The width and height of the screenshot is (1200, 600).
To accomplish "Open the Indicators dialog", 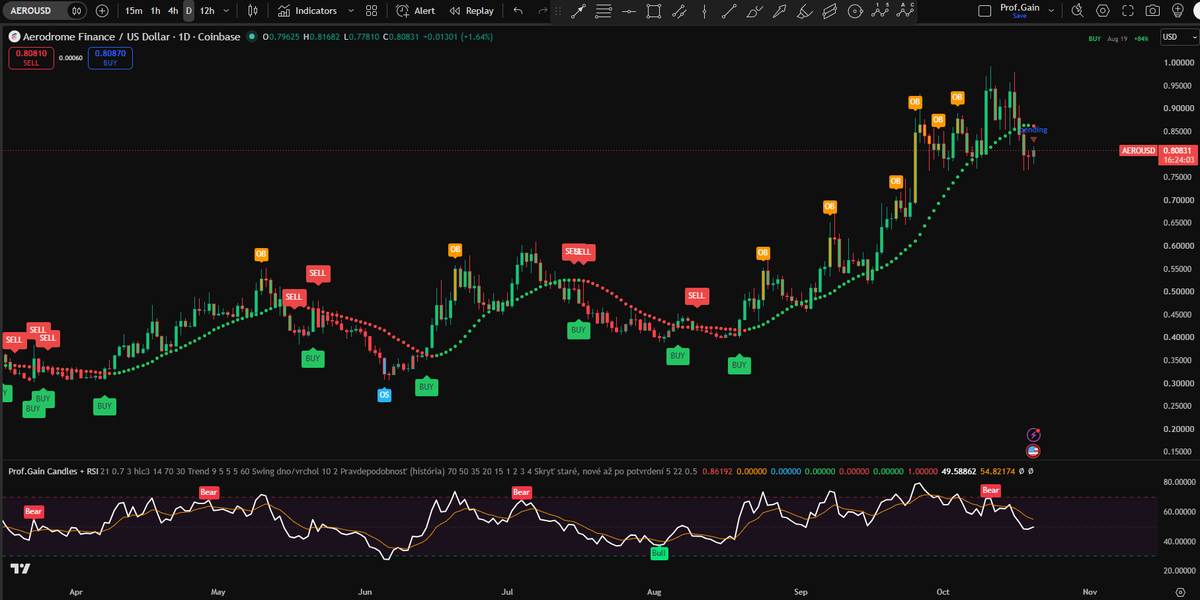I will tap(306, 10).
